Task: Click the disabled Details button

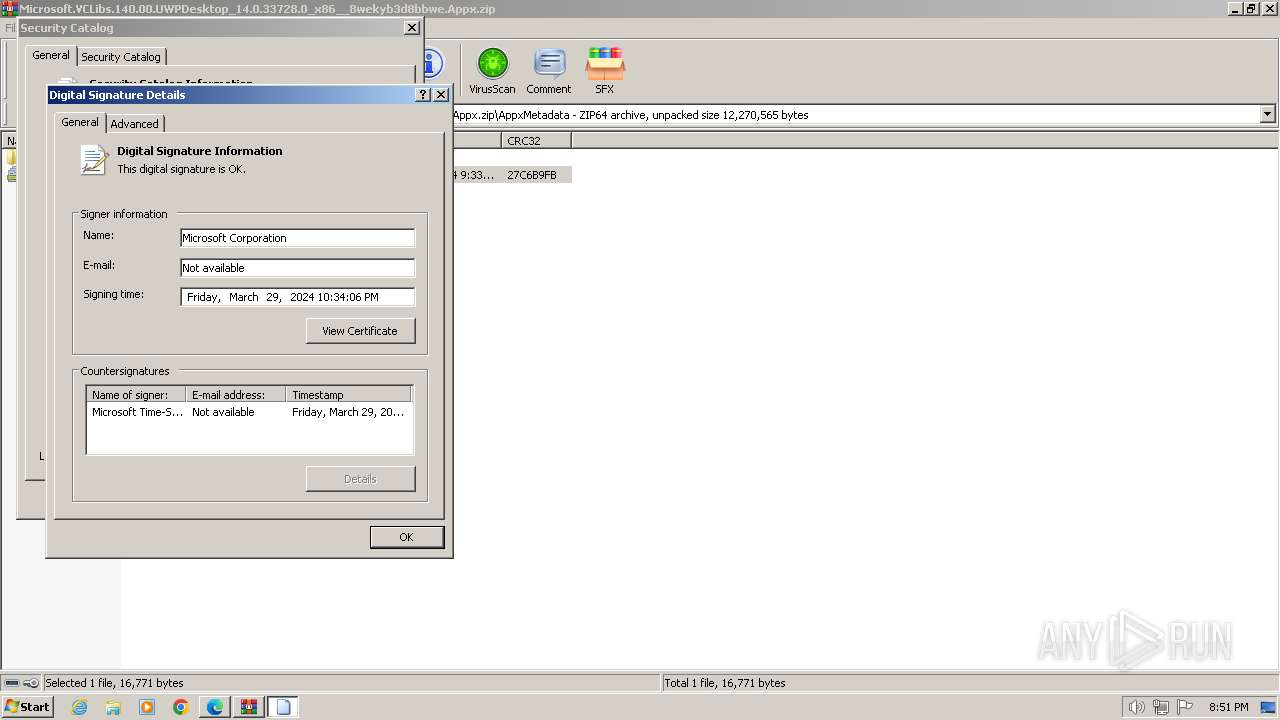Action: [x=360, y=479]
